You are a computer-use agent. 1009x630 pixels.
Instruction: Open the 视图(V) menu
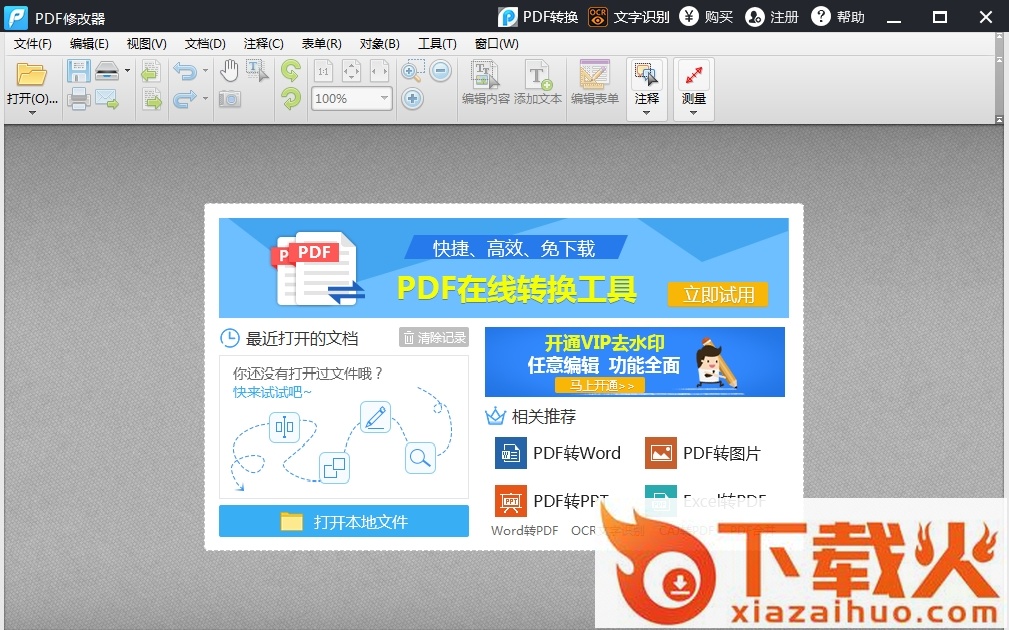coord(147,44)
